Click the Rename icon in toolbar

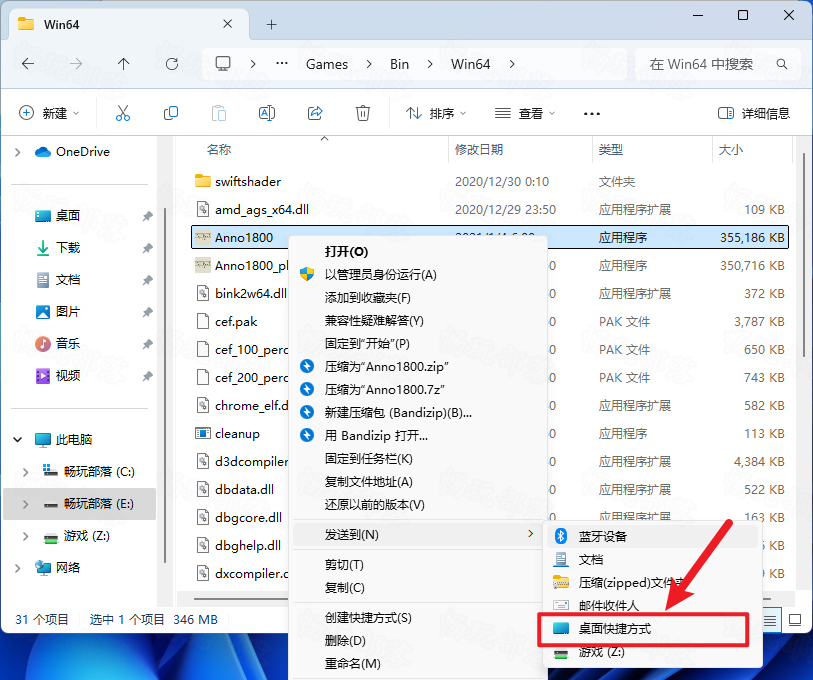click(x=267, y=113)
